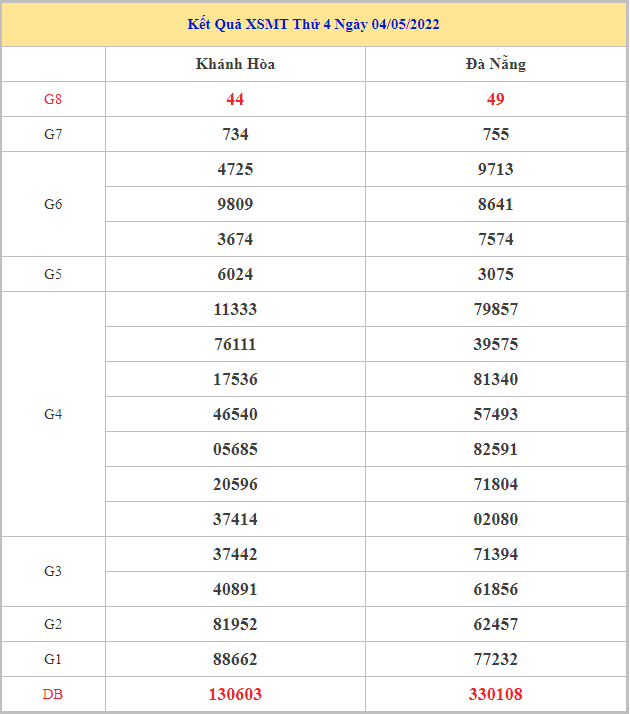Select the Khánh Hòa G4 number 17536
Image resolution: width=630 pixels, height=714 pixels.
coord(235,379)
